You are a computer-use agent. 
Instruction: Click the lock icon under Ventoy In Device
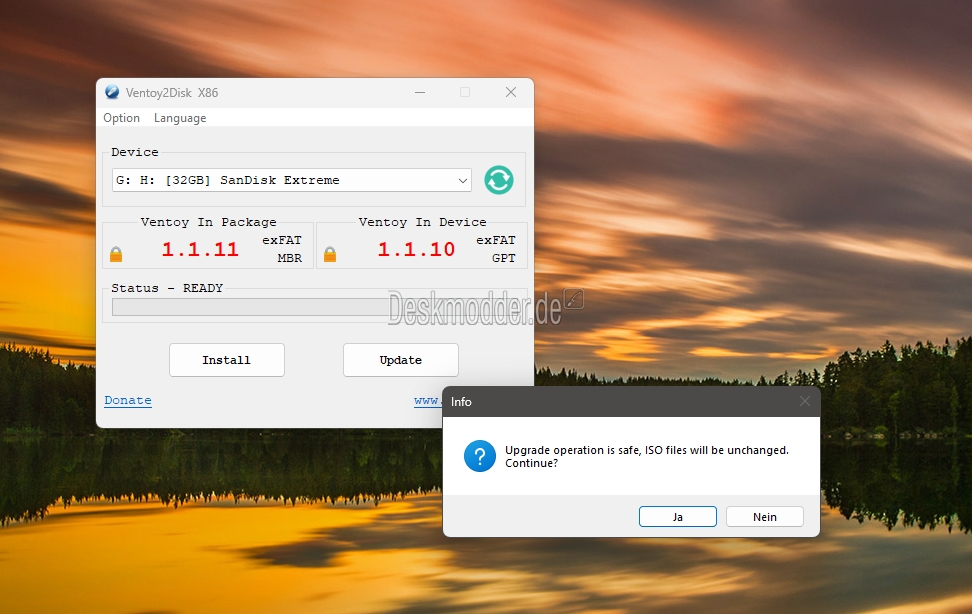pyautogui.click(x=330, y=254)
